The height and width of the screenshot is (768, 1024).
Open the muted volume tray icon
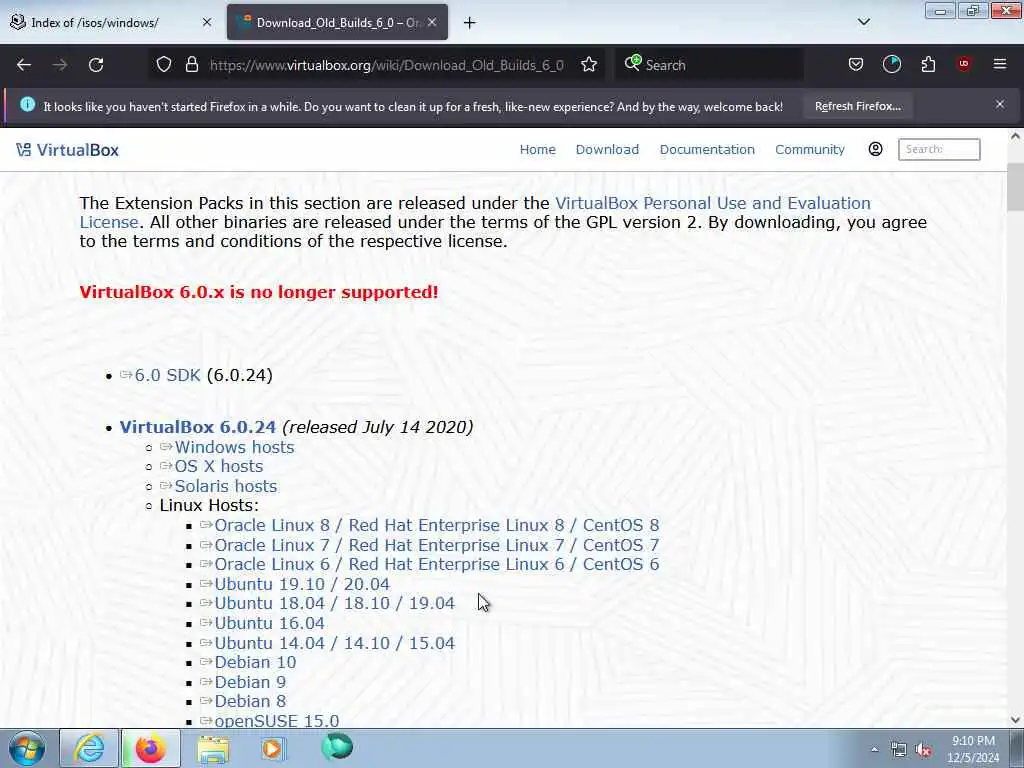(923, 750)
